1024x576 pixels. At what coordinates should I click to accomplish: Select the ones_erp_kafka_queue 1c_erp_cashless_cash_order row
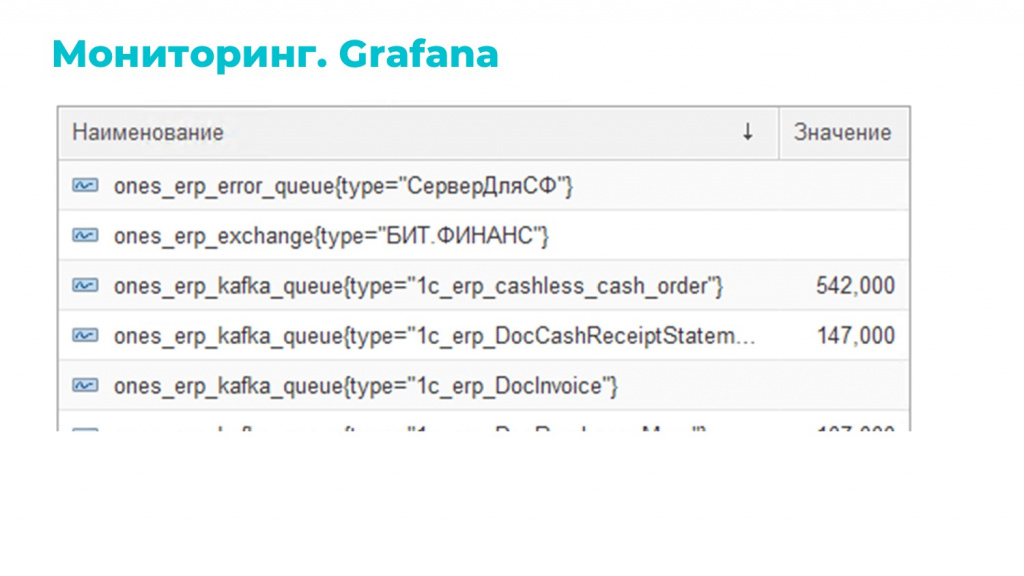(x=483, y=285)
